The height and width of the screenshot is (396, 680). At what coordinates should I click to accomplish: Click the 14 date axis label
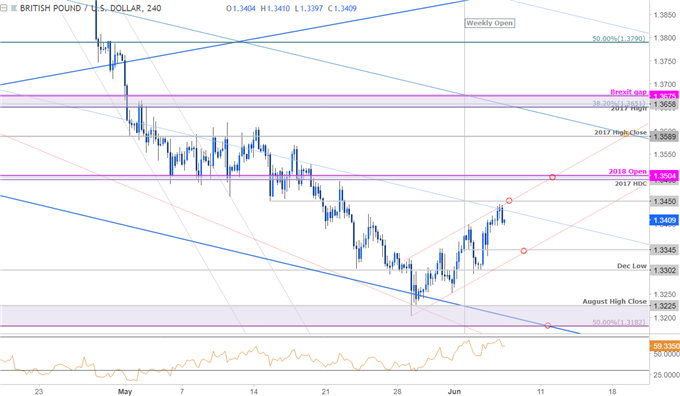(254, 391)
